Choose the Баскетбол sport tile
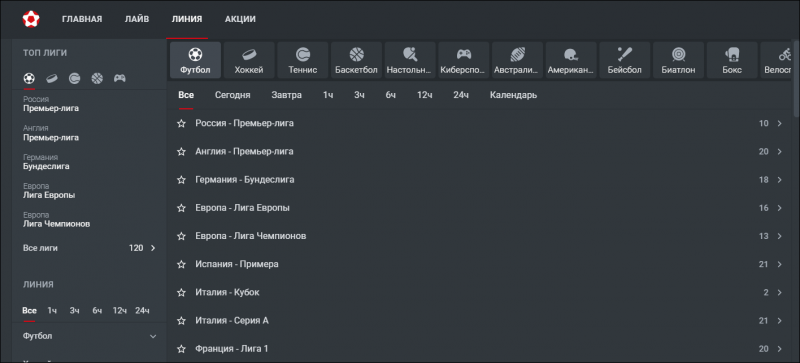Screen dimensions: 800x363 356,60
